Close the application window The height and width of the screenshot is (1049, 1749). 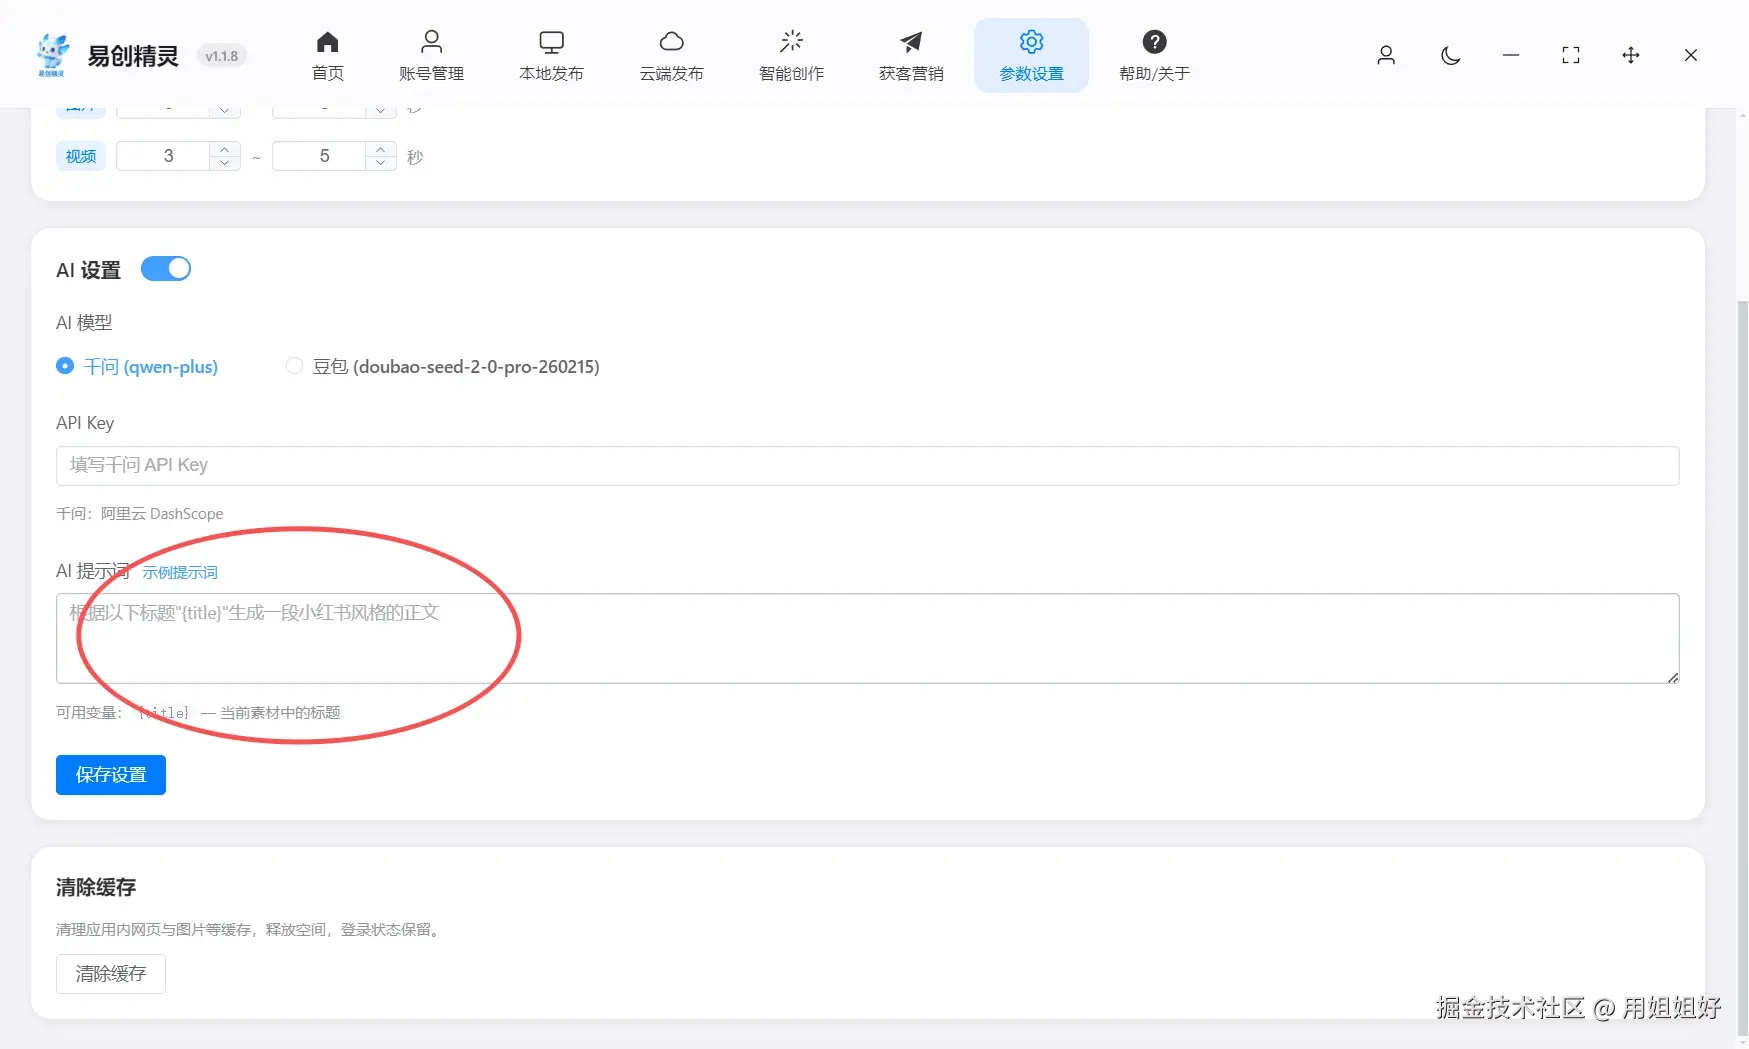click(x=1691, y=56)
